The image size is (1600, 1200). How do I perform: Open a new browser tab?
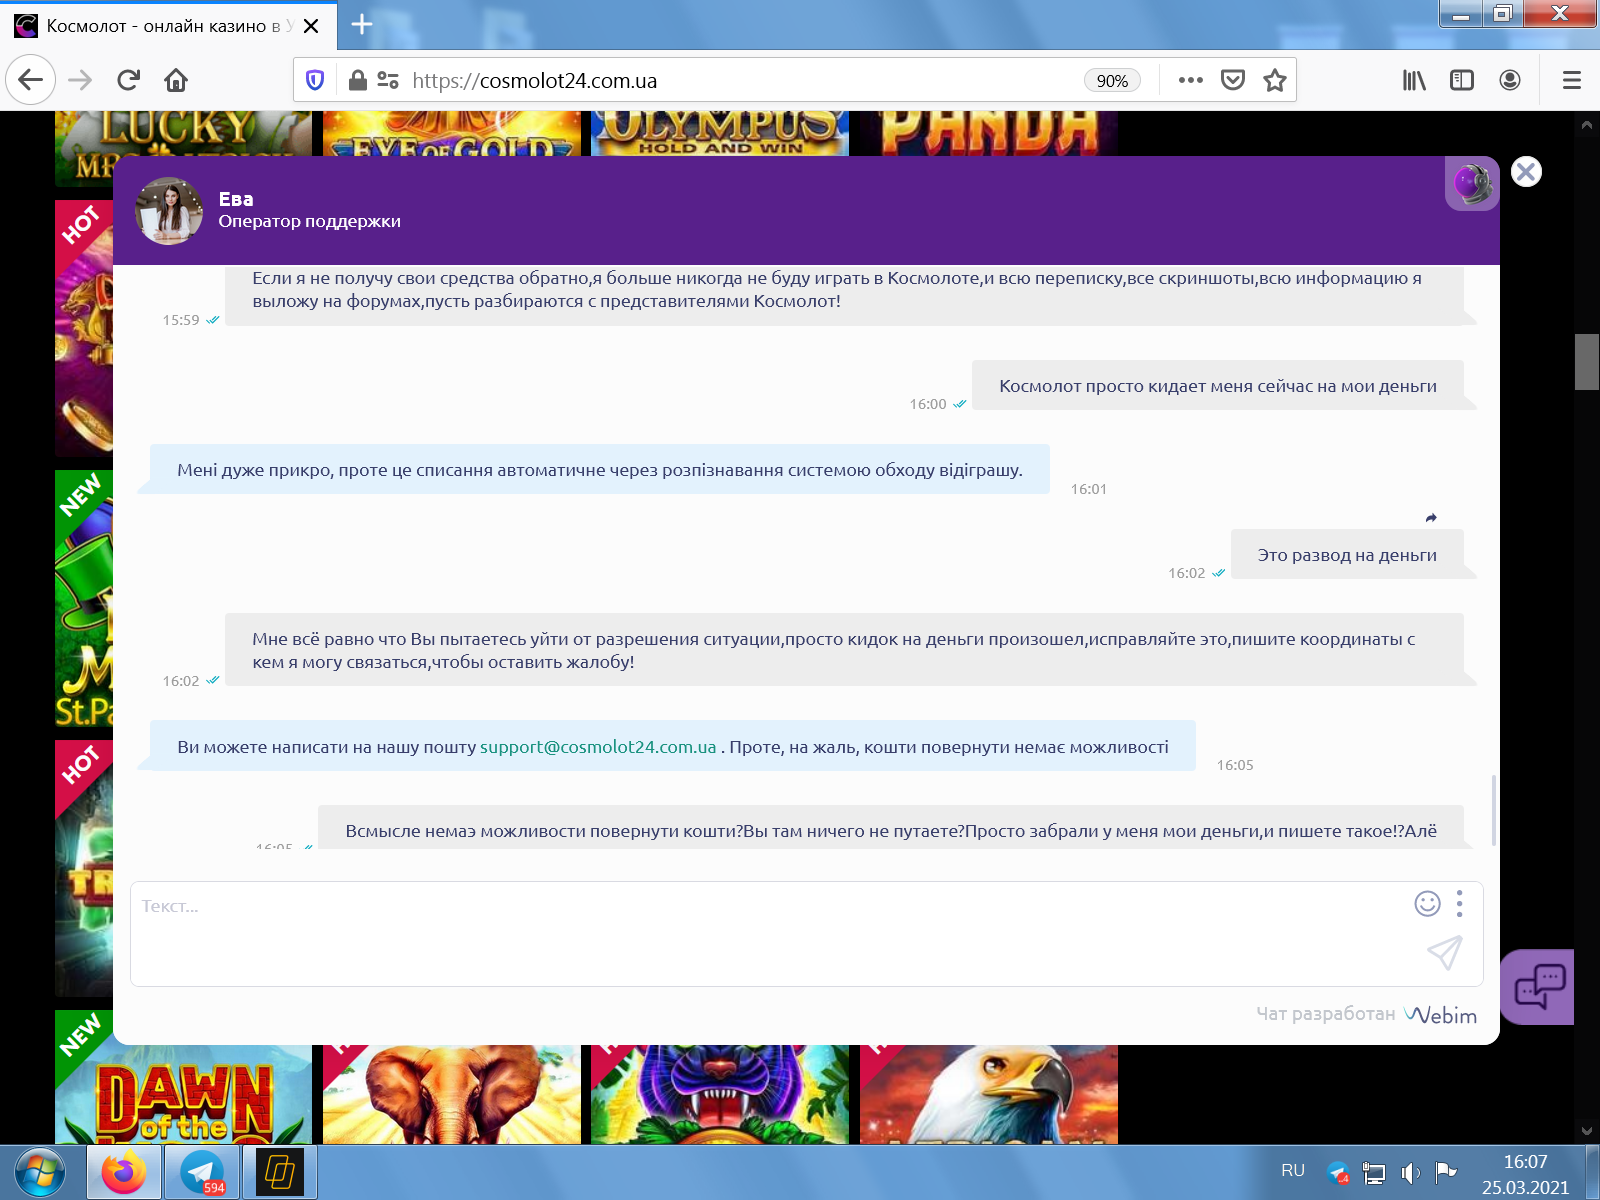coord(362,25)
